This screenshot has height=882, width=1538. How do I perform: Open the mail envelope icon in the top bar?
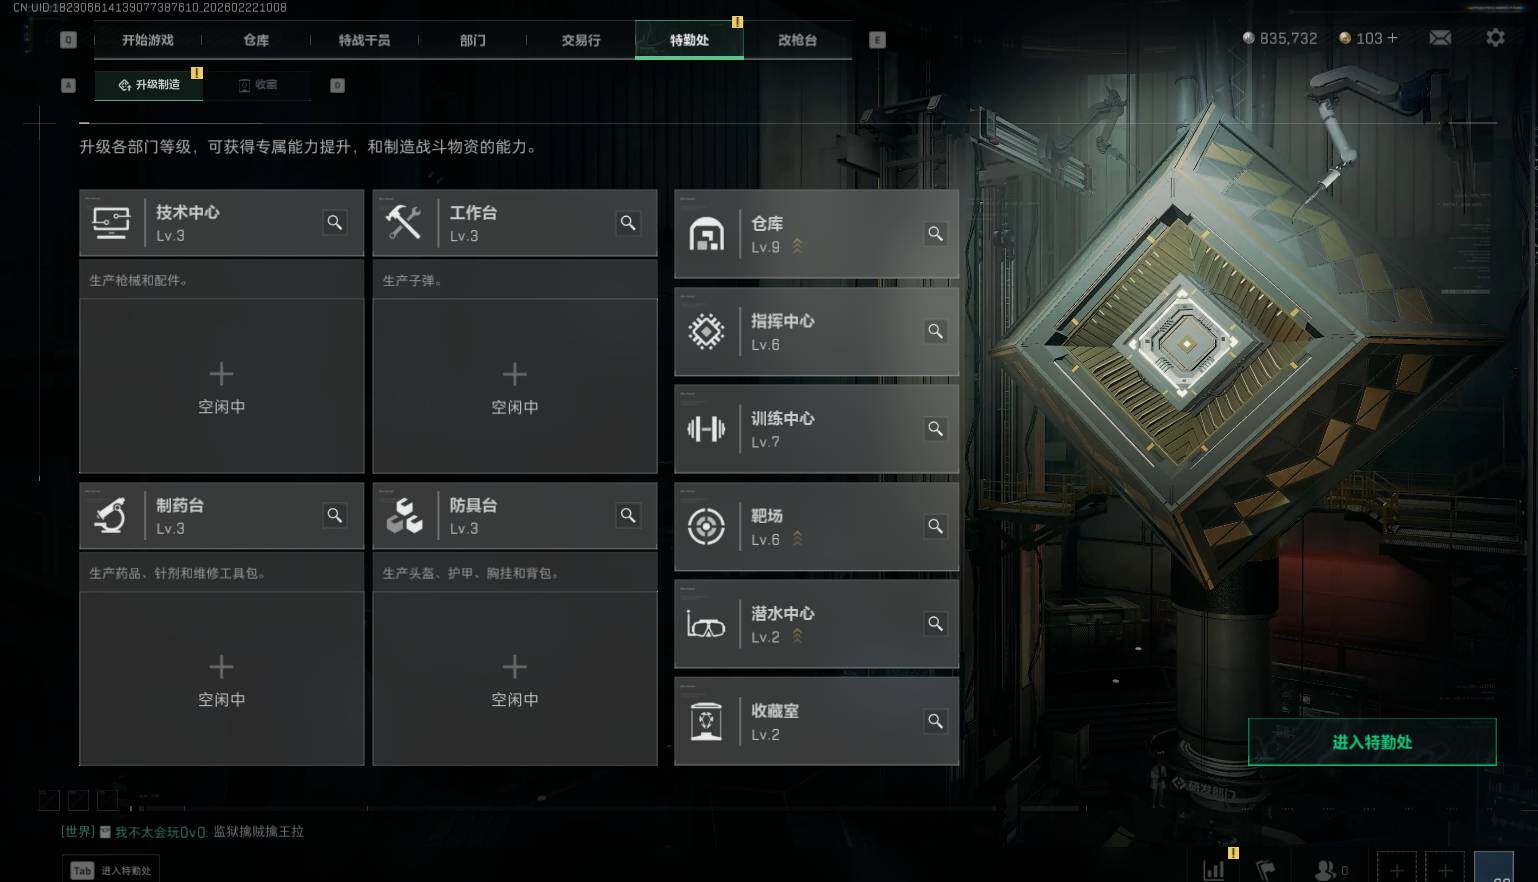pyautogui.click(x=1440, y=38)
